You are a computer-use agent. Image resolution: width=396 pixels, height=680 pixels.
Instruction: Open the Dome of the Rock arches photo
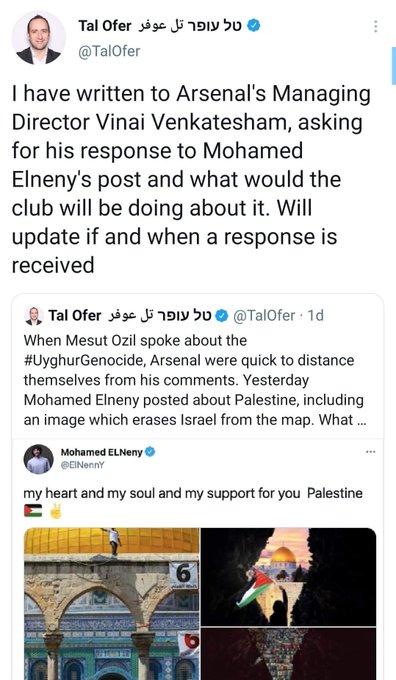[111, 604]
